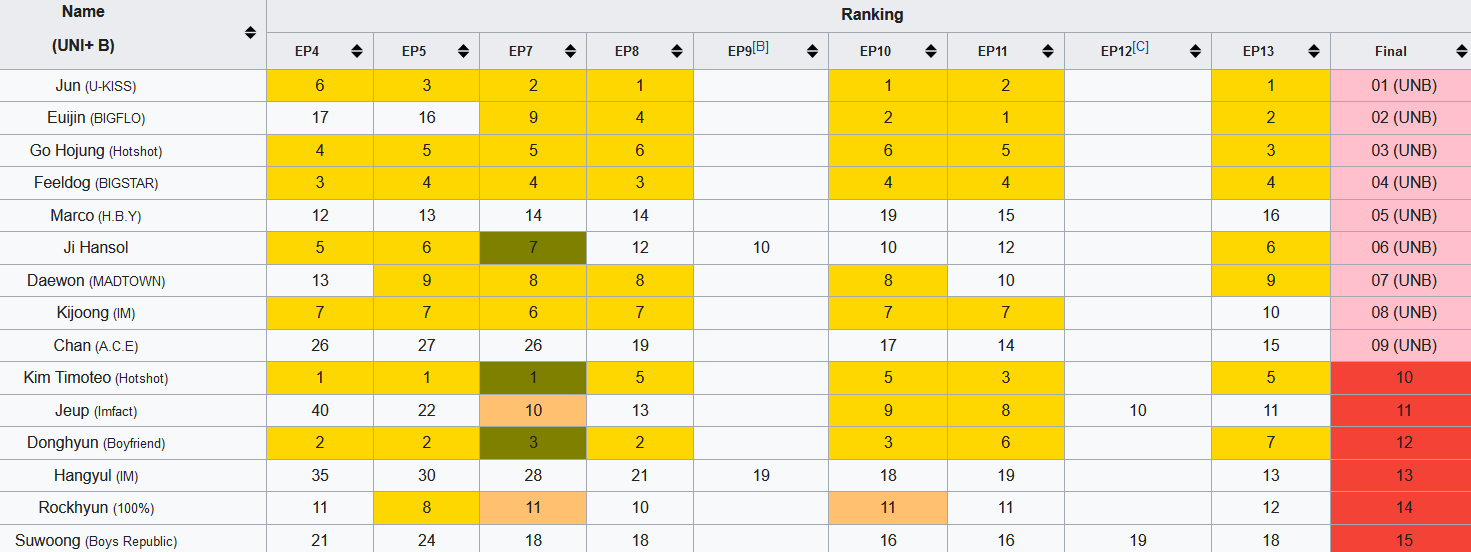Image resolution: width=1471 pixels, height=552 pixels.
Task: Sort the EP10 ranking column
Action: point(930,51)
